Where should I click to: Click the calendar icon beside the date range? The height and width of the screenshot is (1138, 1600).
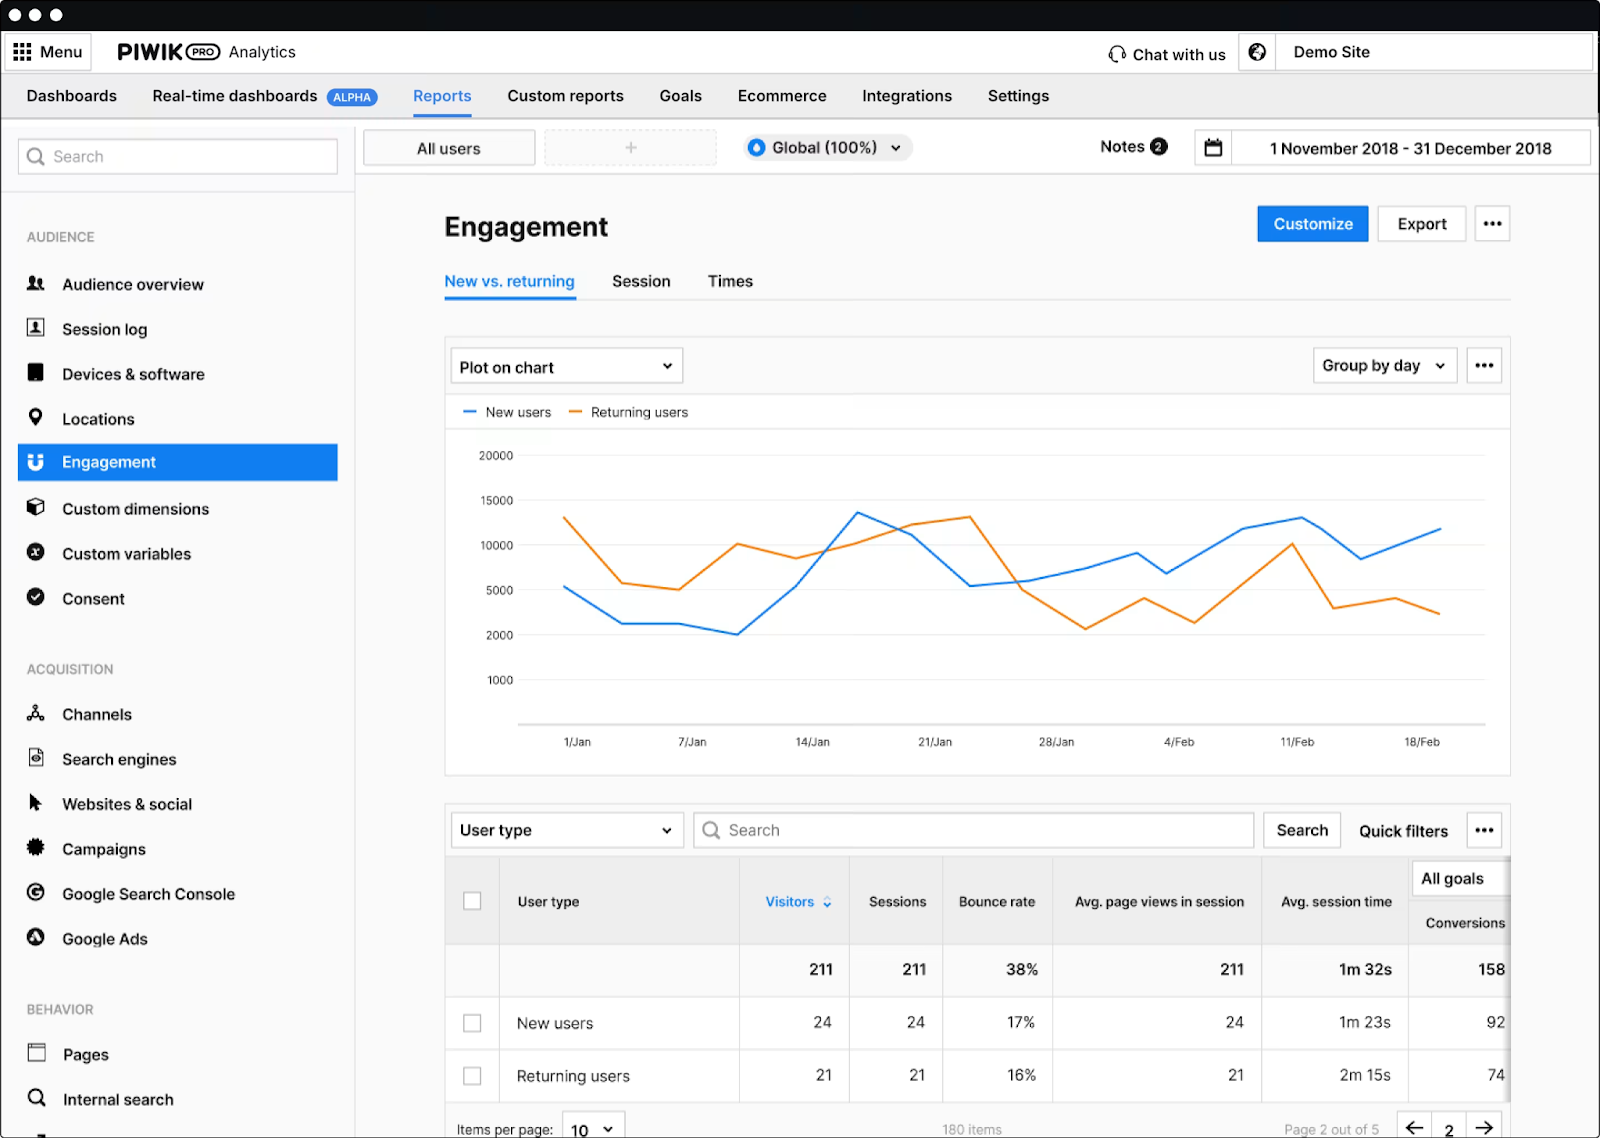pos(1212,147)
